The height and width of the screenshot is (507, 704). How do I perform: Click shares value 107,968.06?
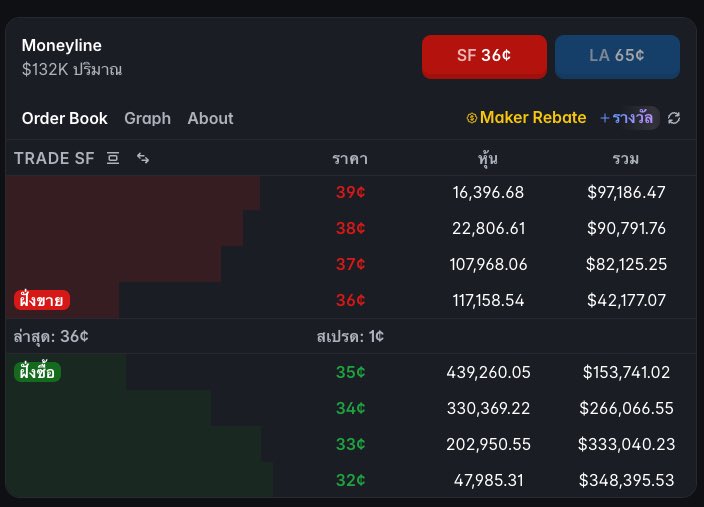(x=488, y=264)
